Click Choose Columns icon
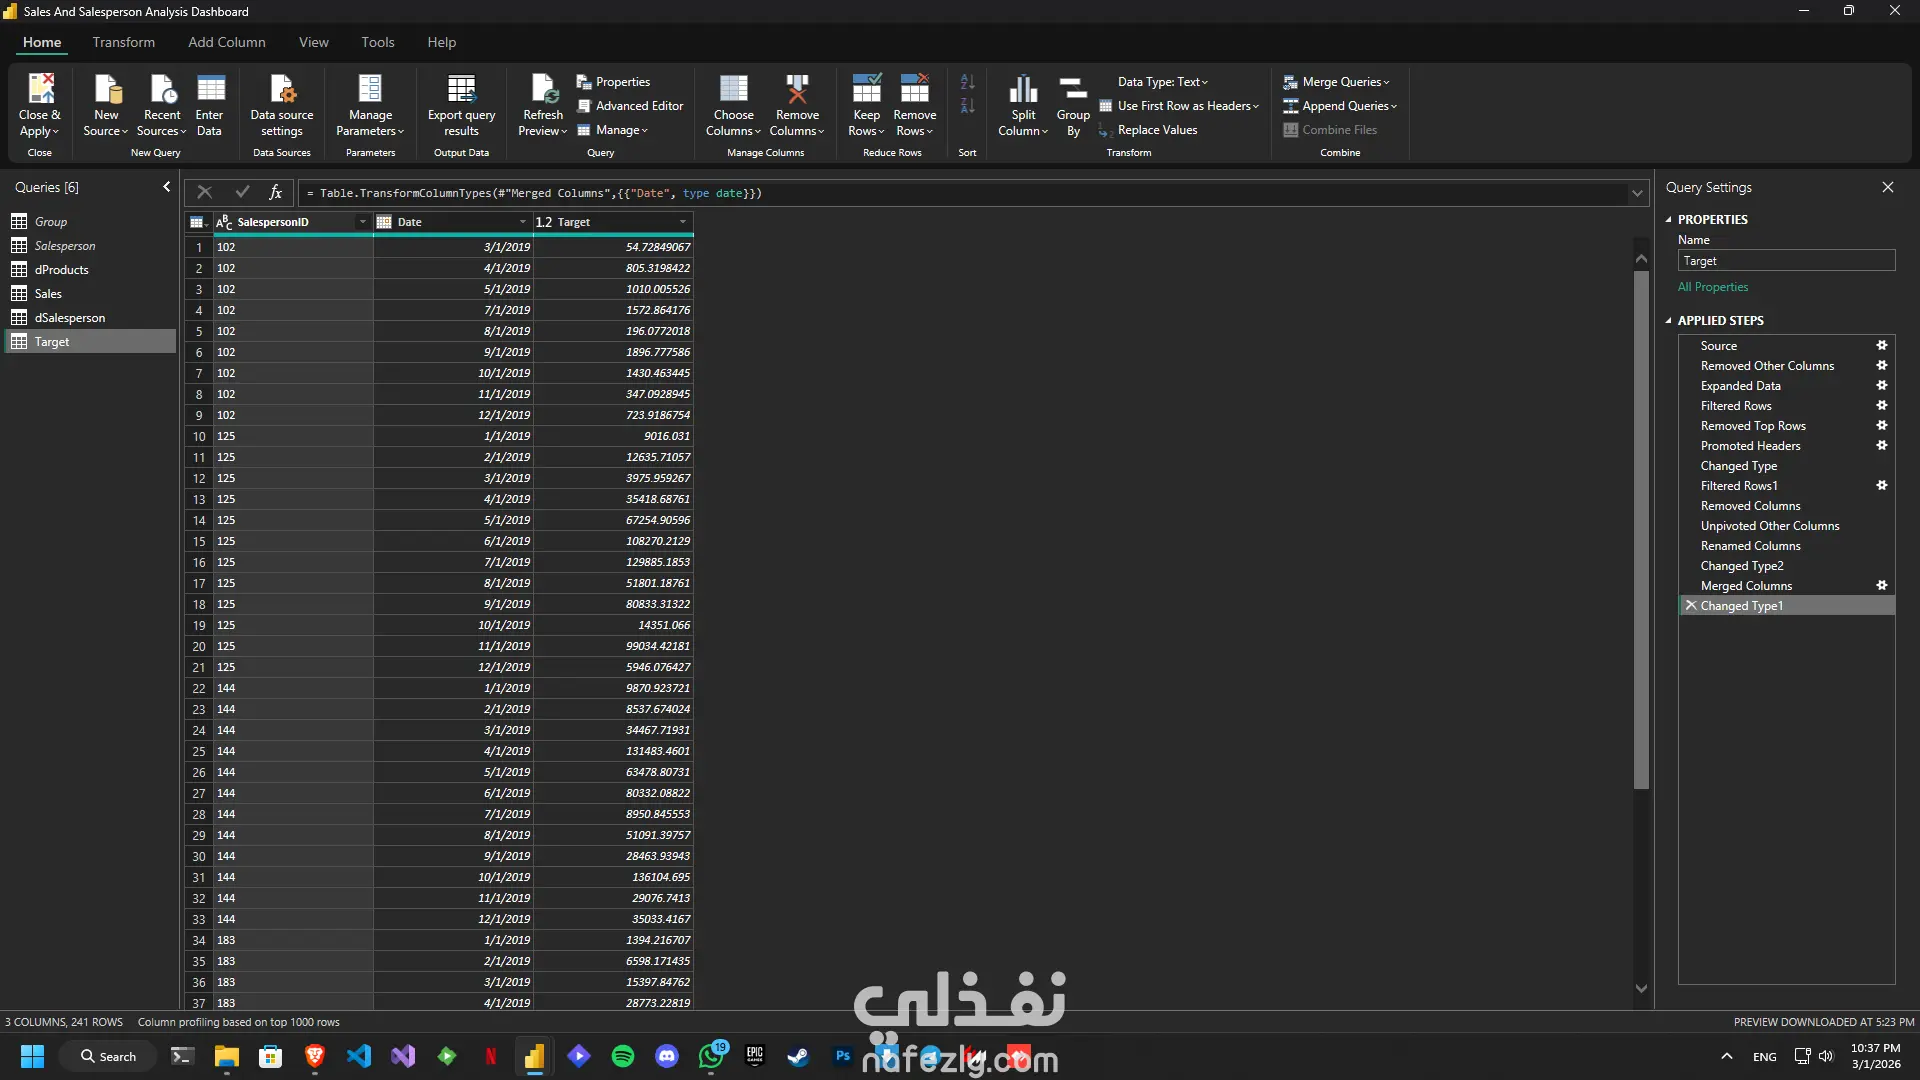The image size is (1920, 1080). pyautogui.click(x=733, y=90)
